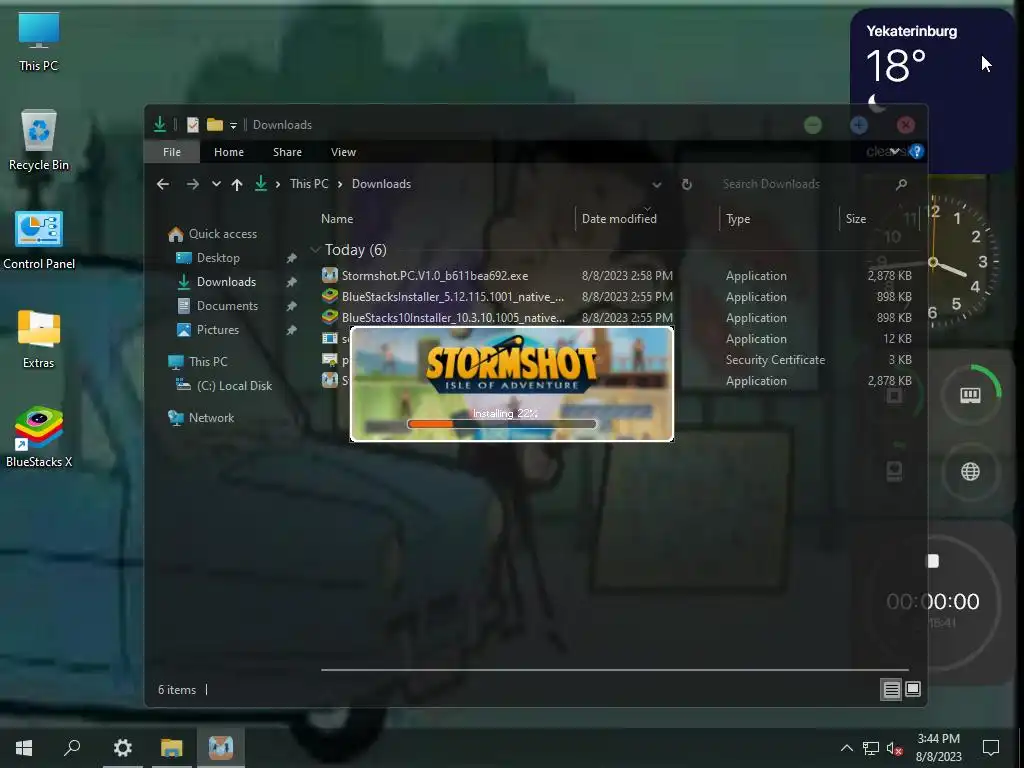Click Properties quick access toolbar icon

pyautogui.click(x=193, y=125)
